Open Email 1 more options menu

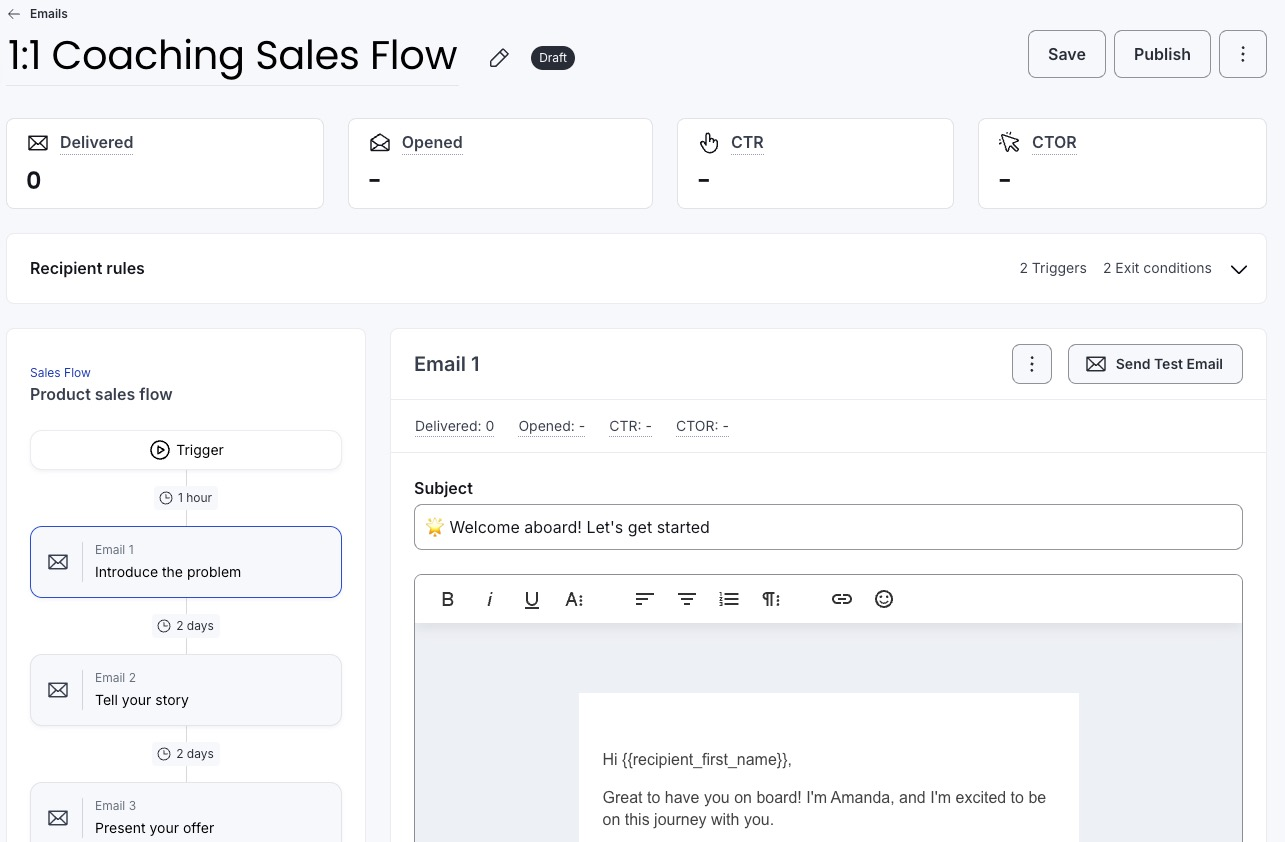(x=1032, y=364)
